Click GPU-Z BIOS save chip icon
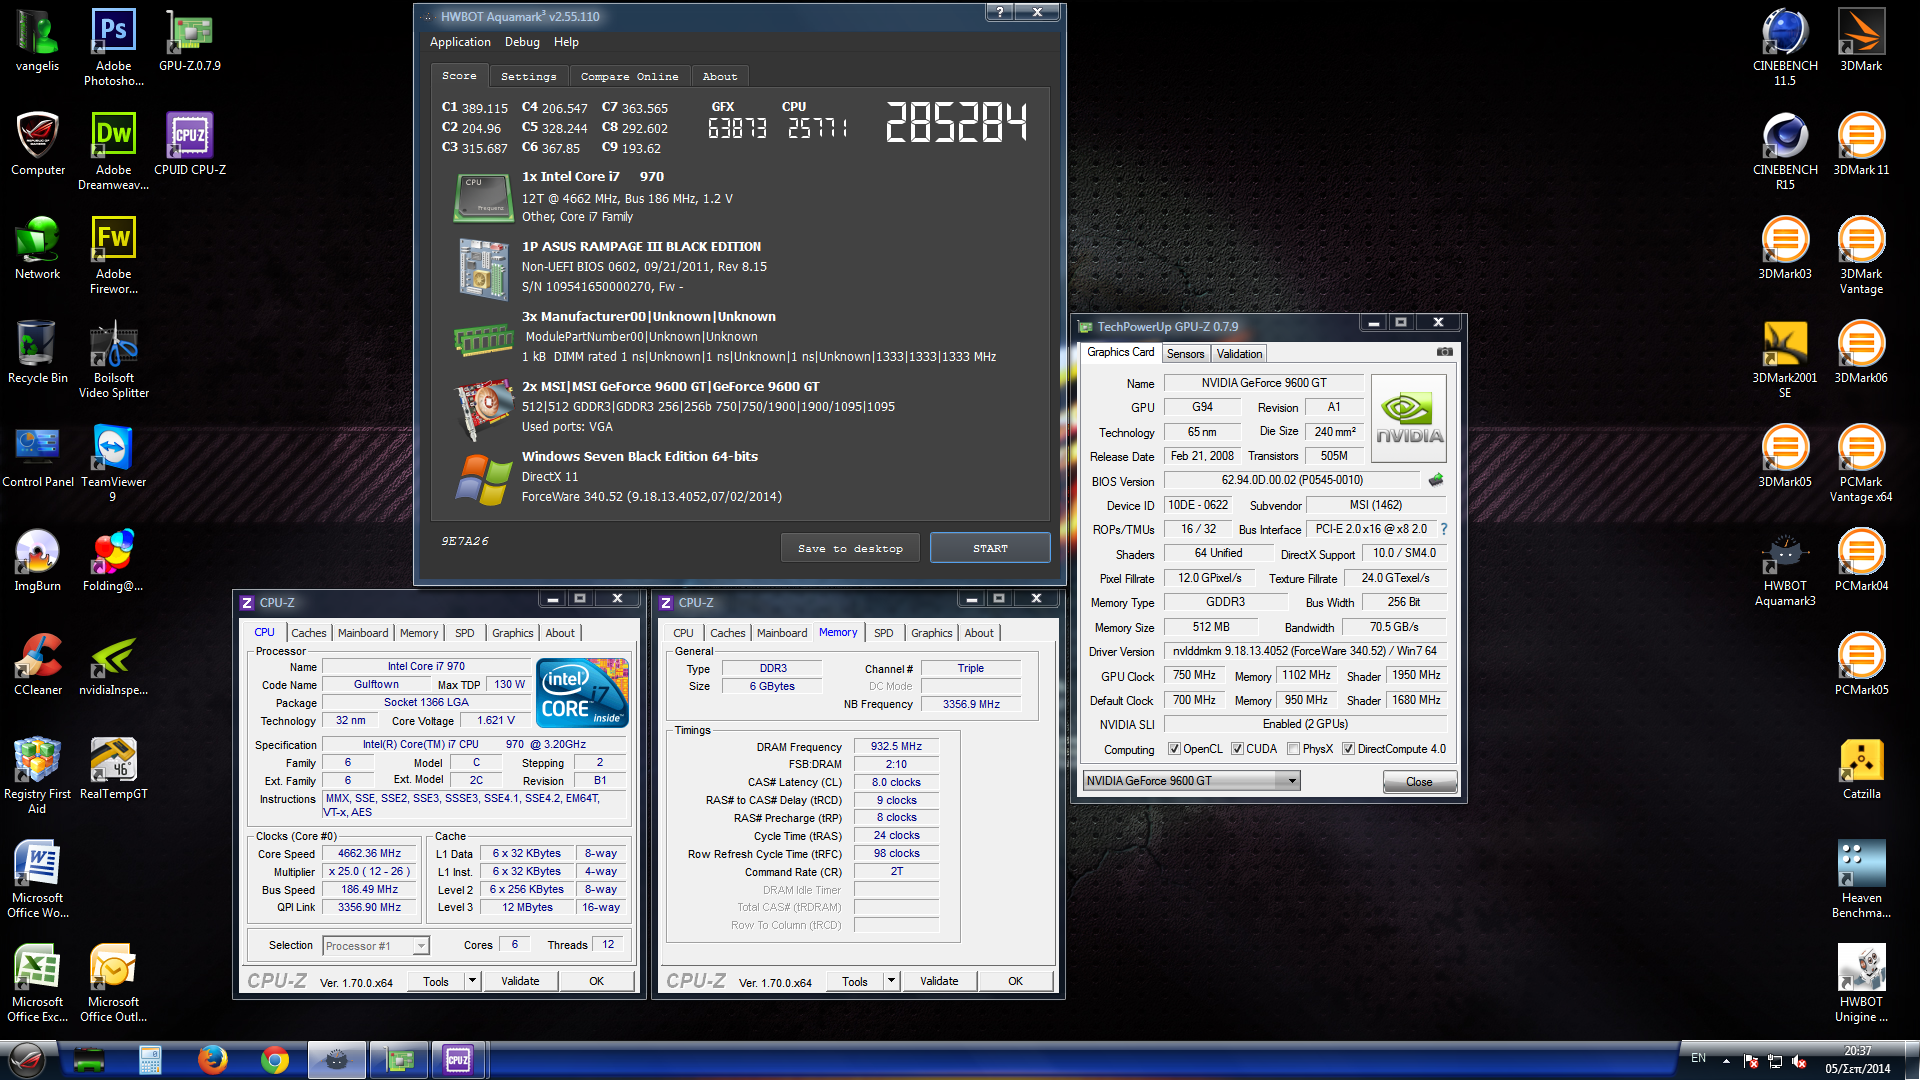 pyautogui.click(x=1436, y=480)
